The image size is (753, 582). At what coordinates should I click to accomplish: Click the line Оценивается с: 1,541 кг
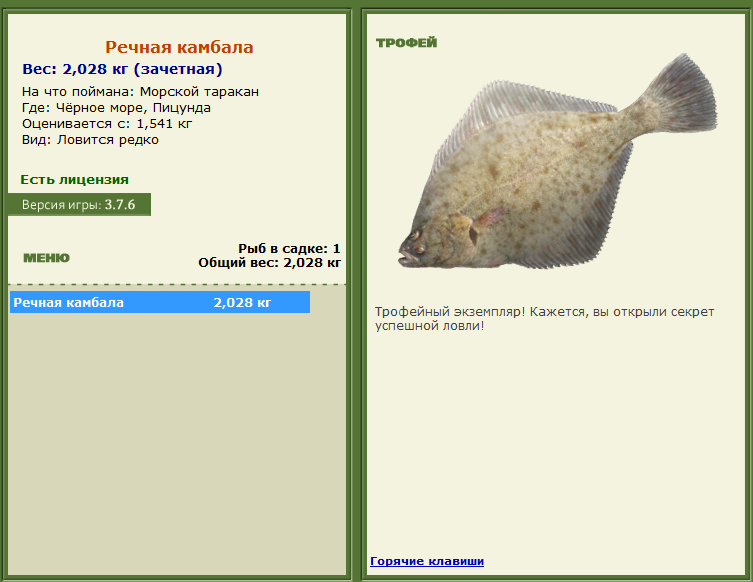(x=107, y=124)
